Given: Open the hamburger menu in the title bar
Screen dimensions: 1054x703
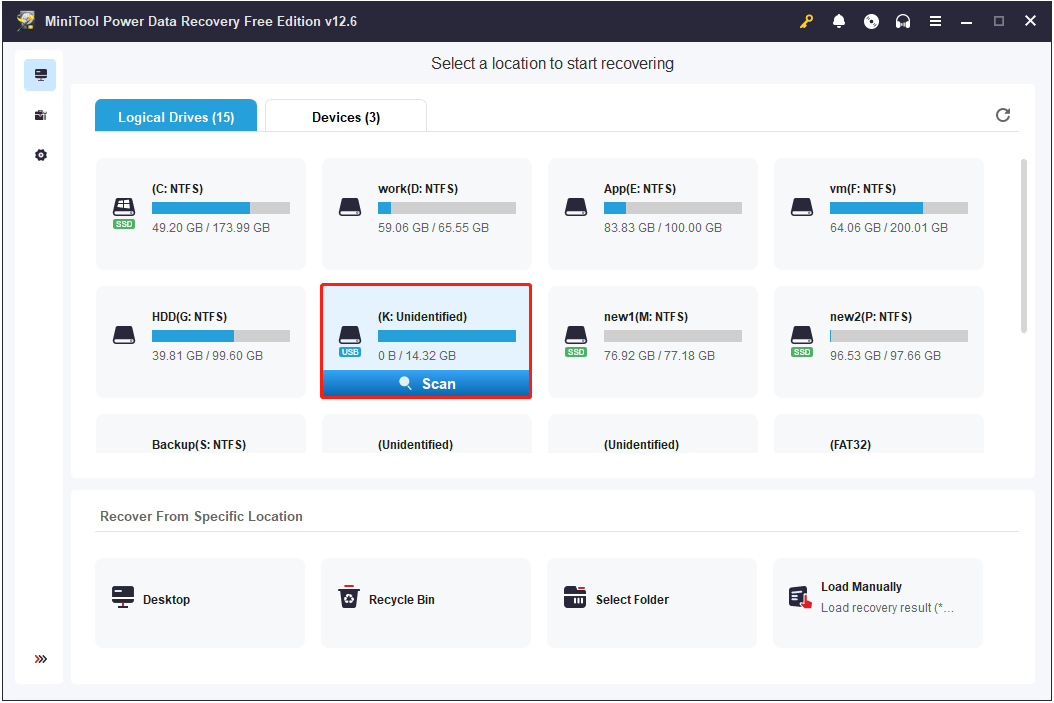Looking at the screenshot, I should point(935,20).
